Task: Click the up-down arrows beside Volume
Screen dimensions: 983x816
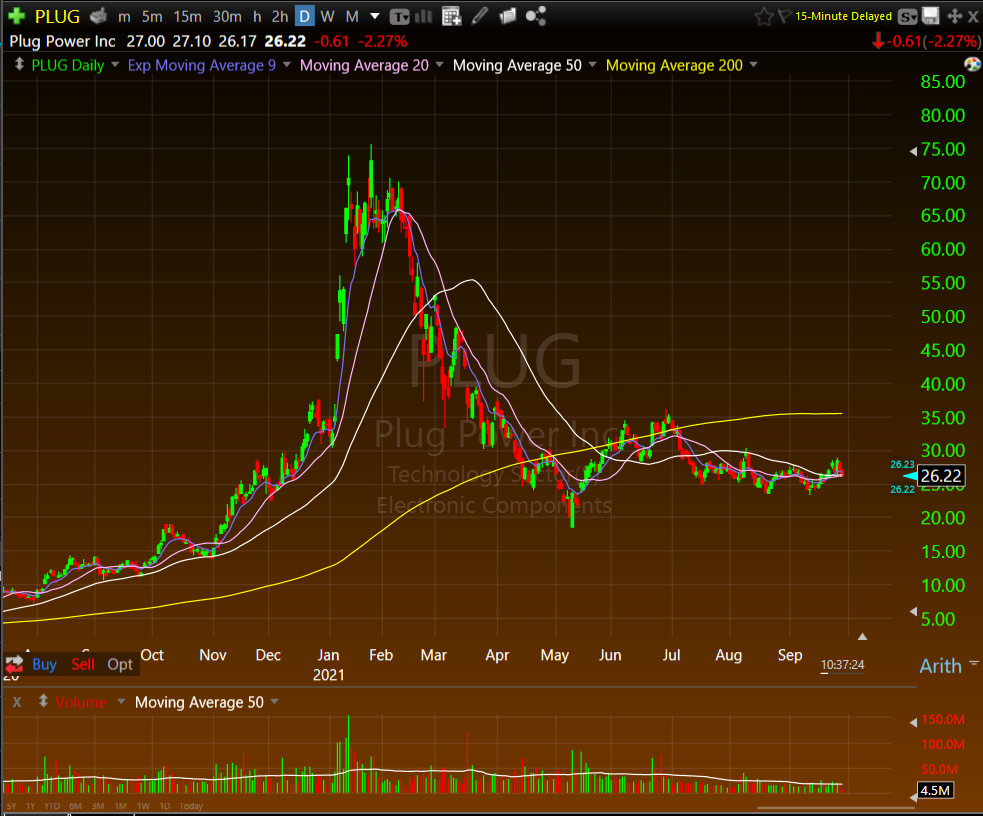Action: pos(43,701)
